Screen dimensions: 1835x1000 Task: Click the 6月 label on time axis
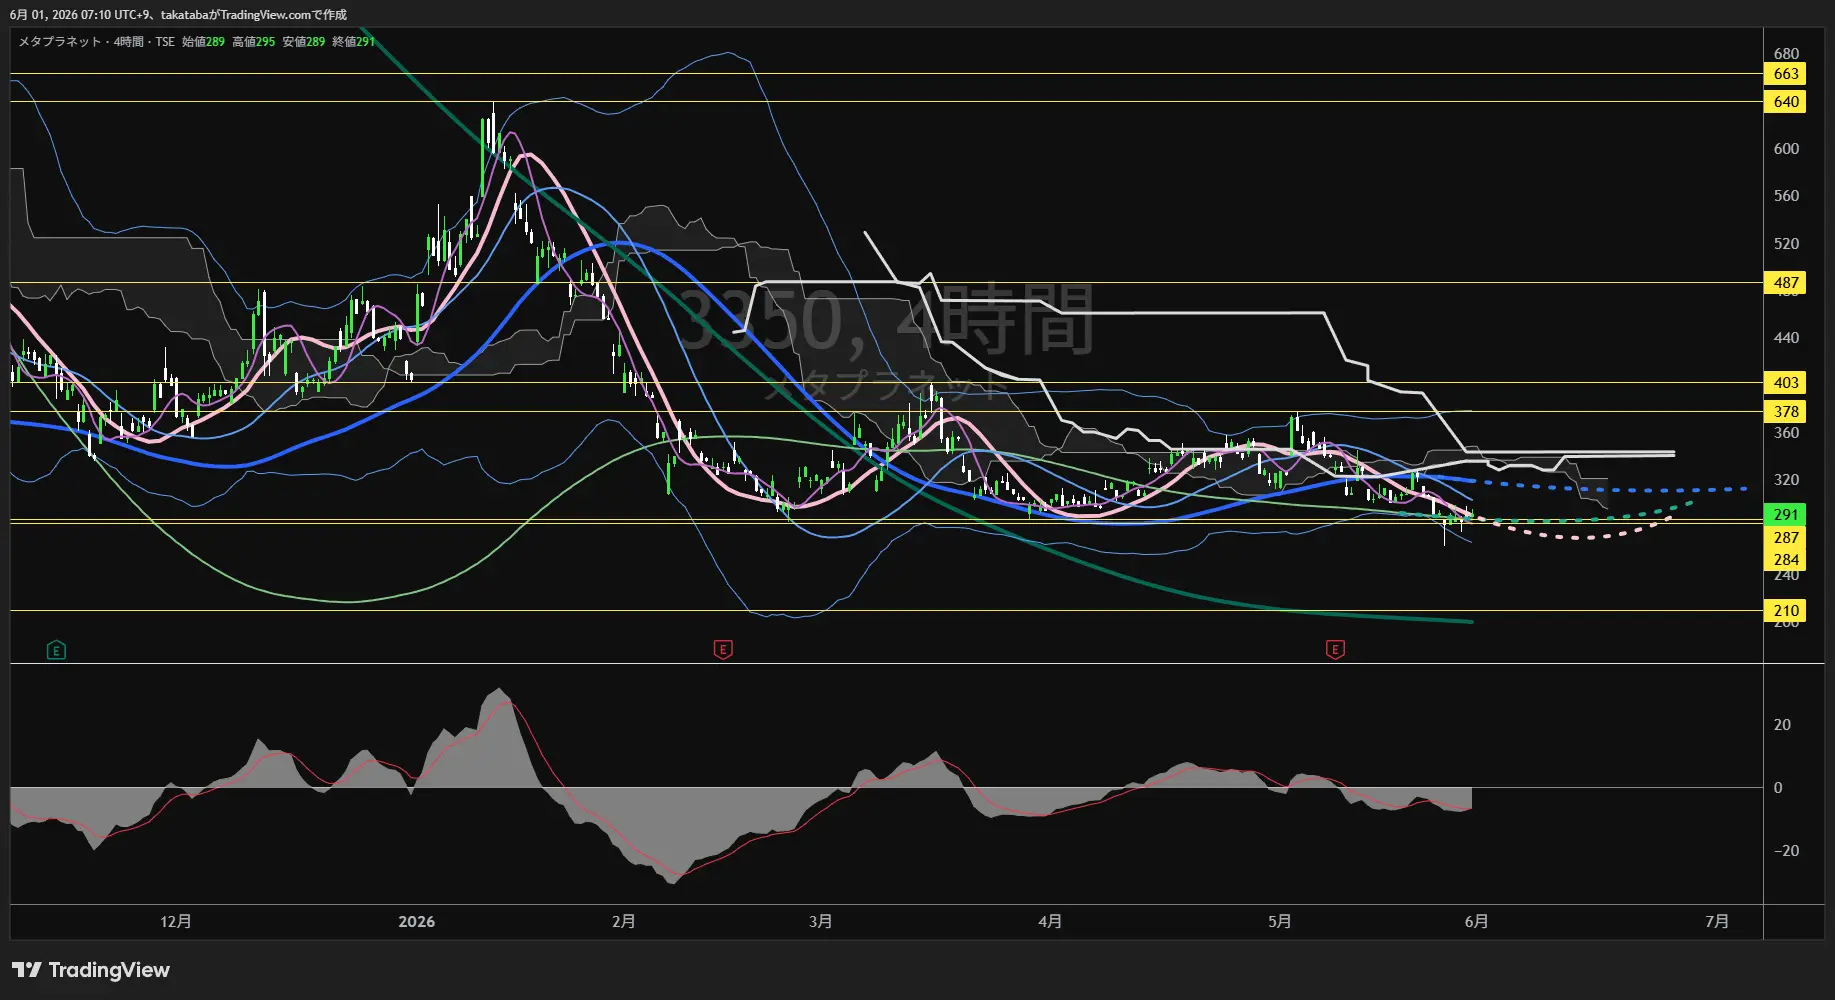[x=1477, y=922]
